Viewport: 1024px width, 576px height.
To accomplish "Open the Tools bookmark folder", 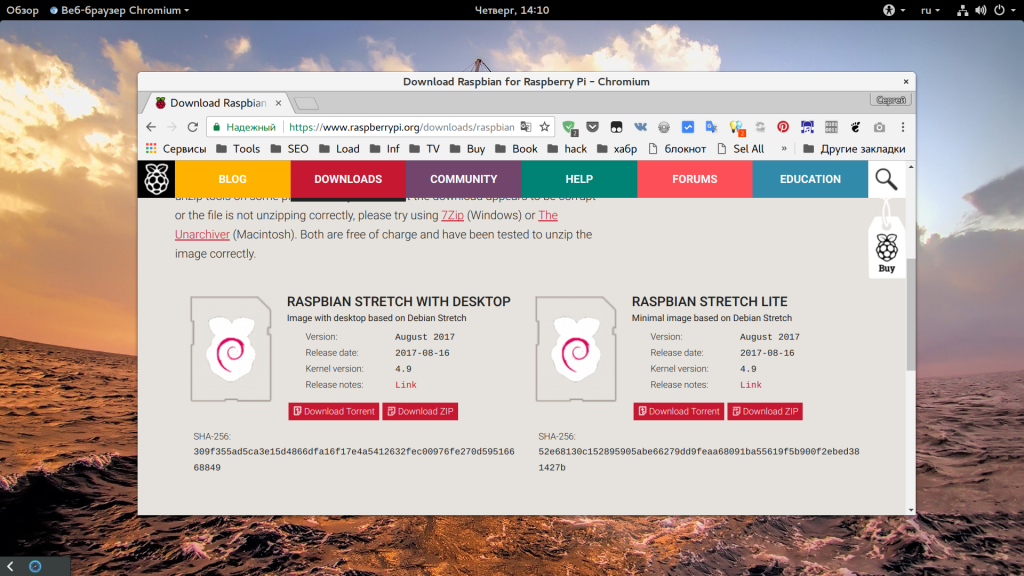I will [x=238, y=149].
